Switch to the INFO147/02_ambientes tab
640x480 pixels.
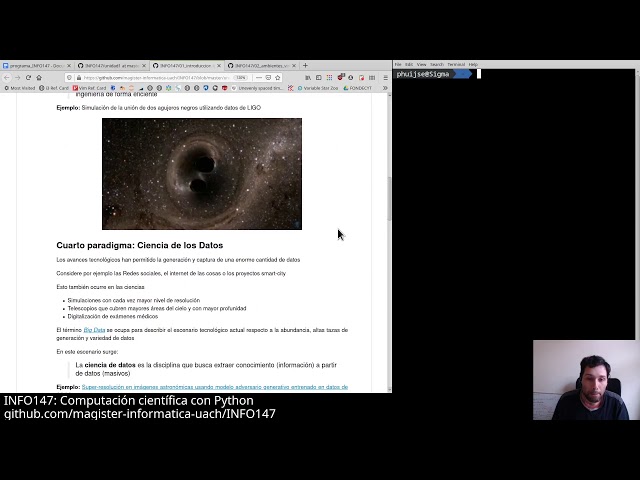[262, 66]
